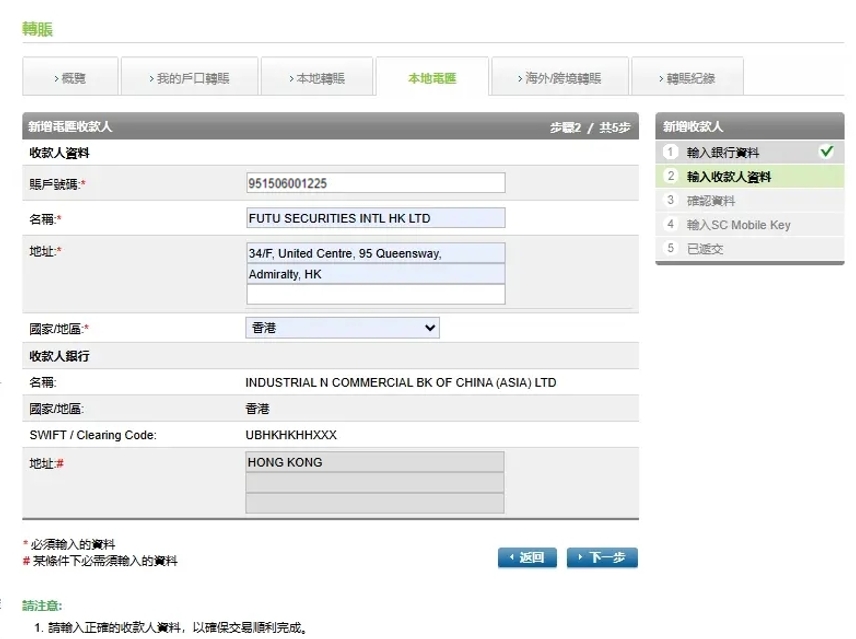
Task: Click the empty third payee address line
Action: pyautogui.click(x=376, y=294)
